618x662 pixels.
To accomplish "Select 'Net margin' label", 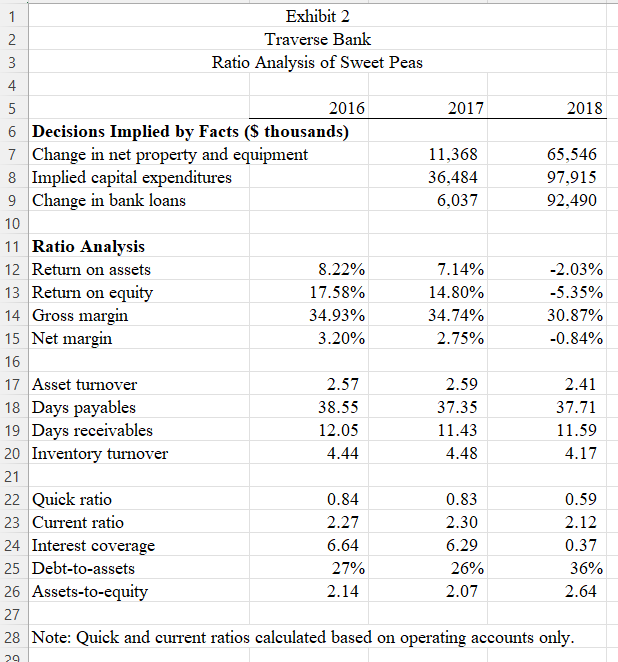I will click(x=72, y=339).
